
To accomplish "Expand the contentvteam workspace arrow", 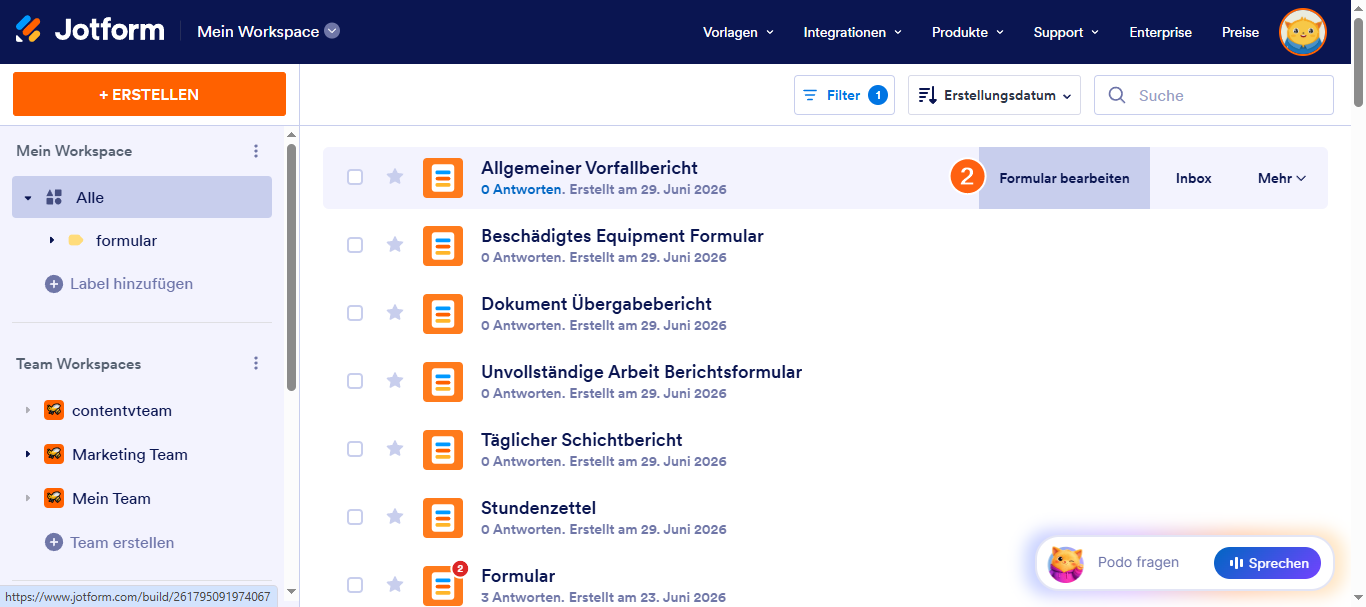I will click(x=28, y=410).
